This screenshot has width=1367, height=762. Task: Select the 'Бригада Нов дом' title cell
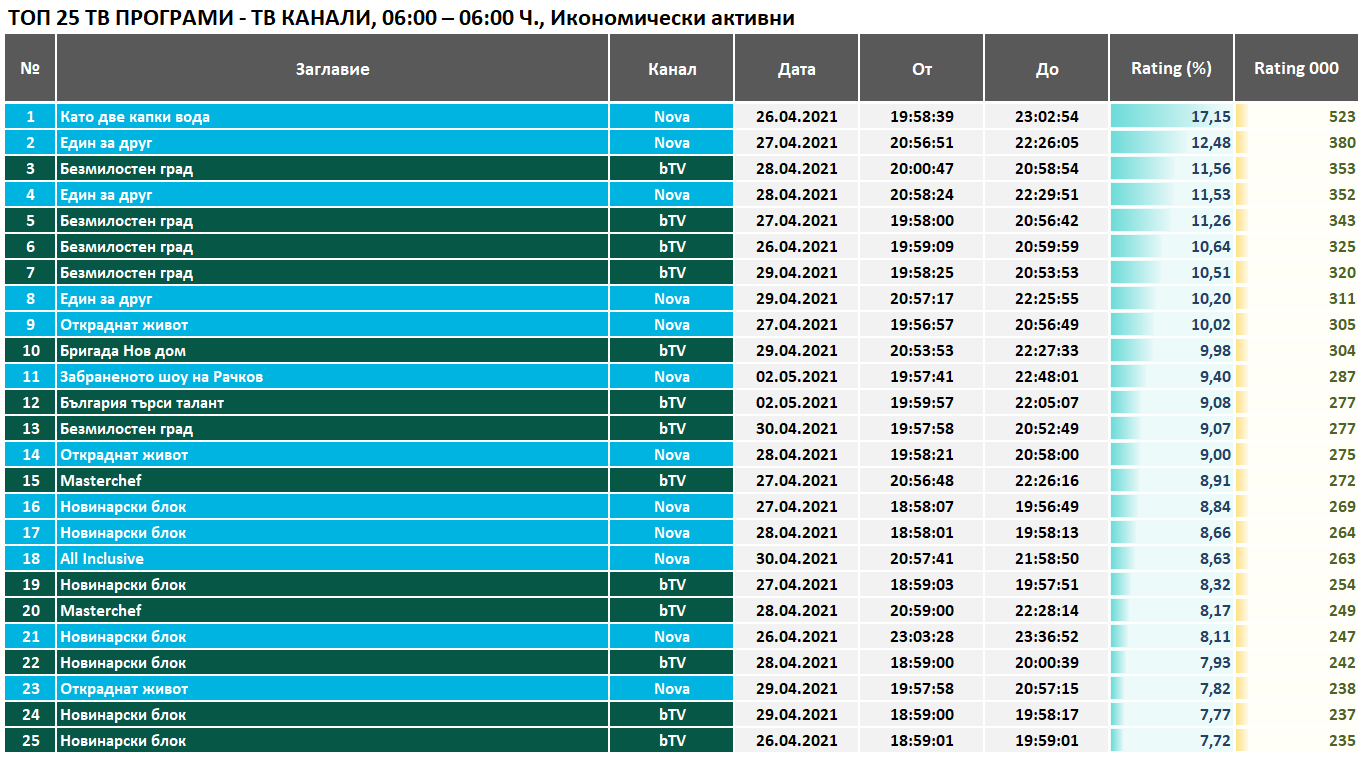[123, 351]
